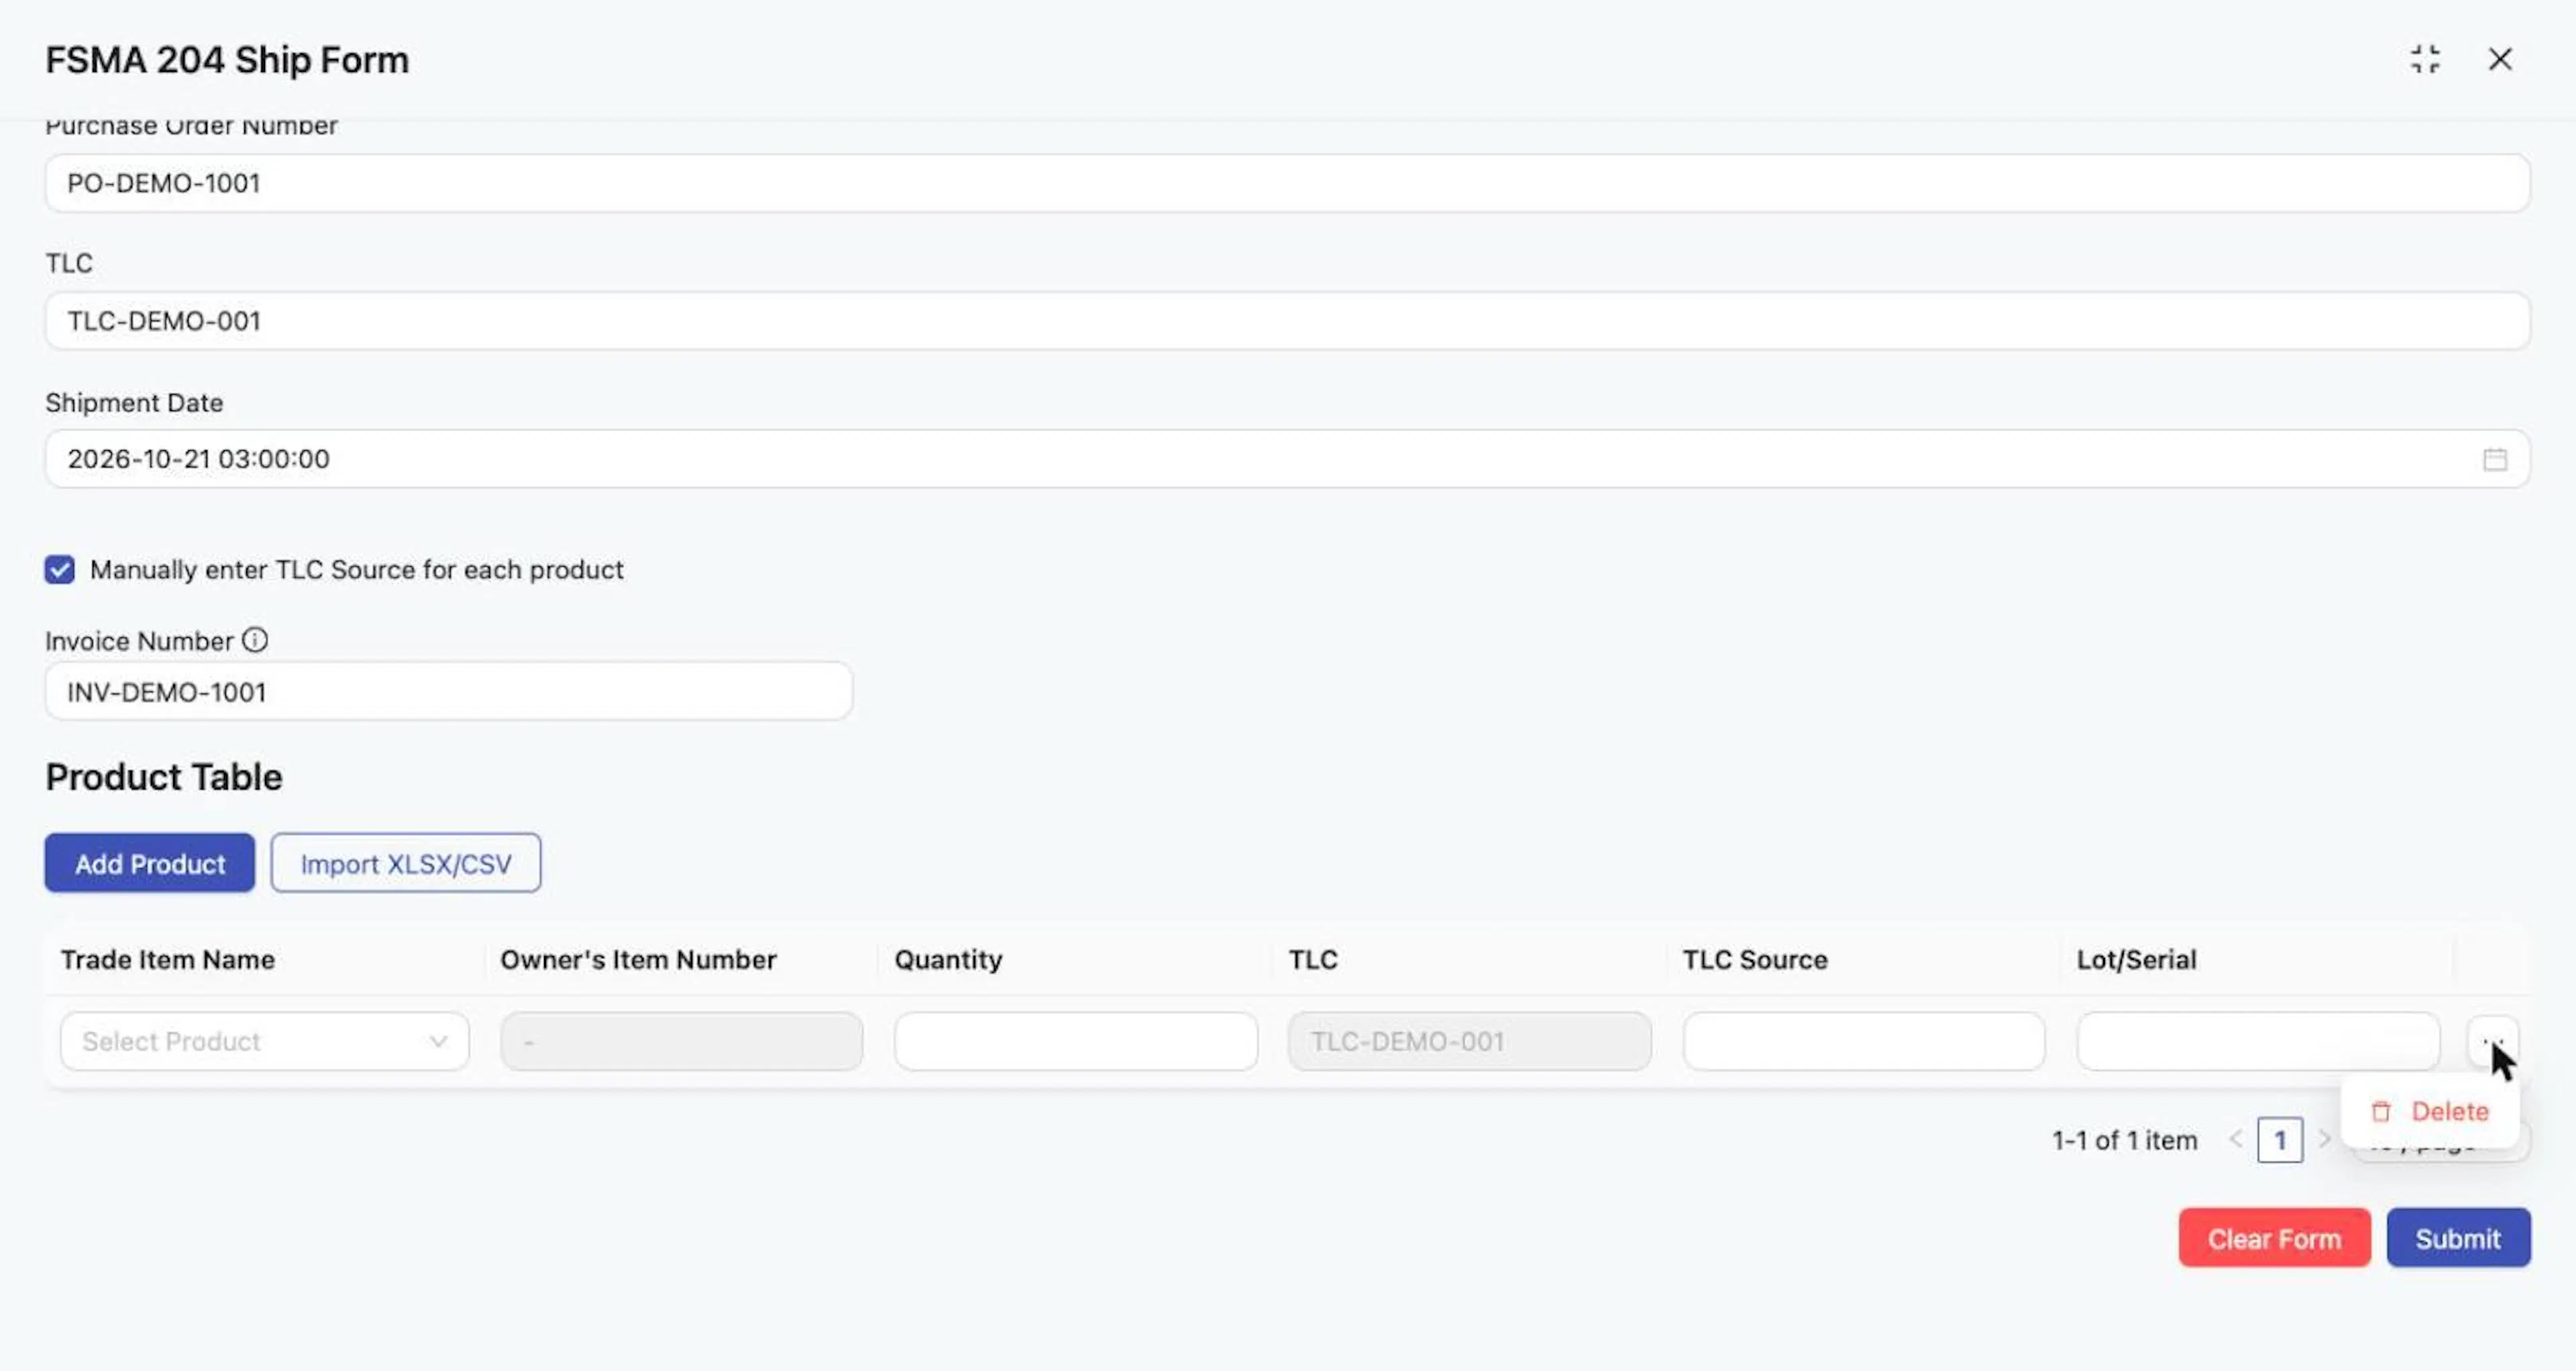The height and width of the screenshot is (1371, 2576).
Task: Click the Add Product button
Action: [x=150, y=864]
